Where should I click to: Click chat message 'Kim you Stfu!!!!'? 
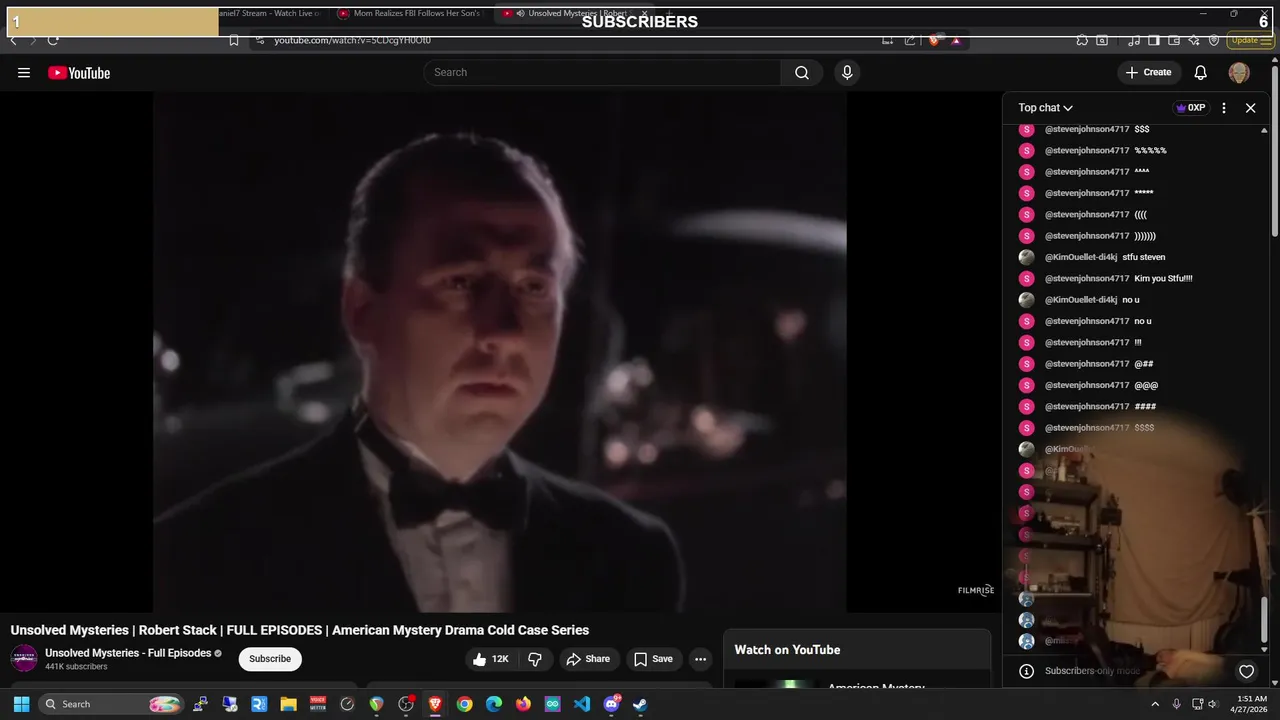[x=1163, y=279]
